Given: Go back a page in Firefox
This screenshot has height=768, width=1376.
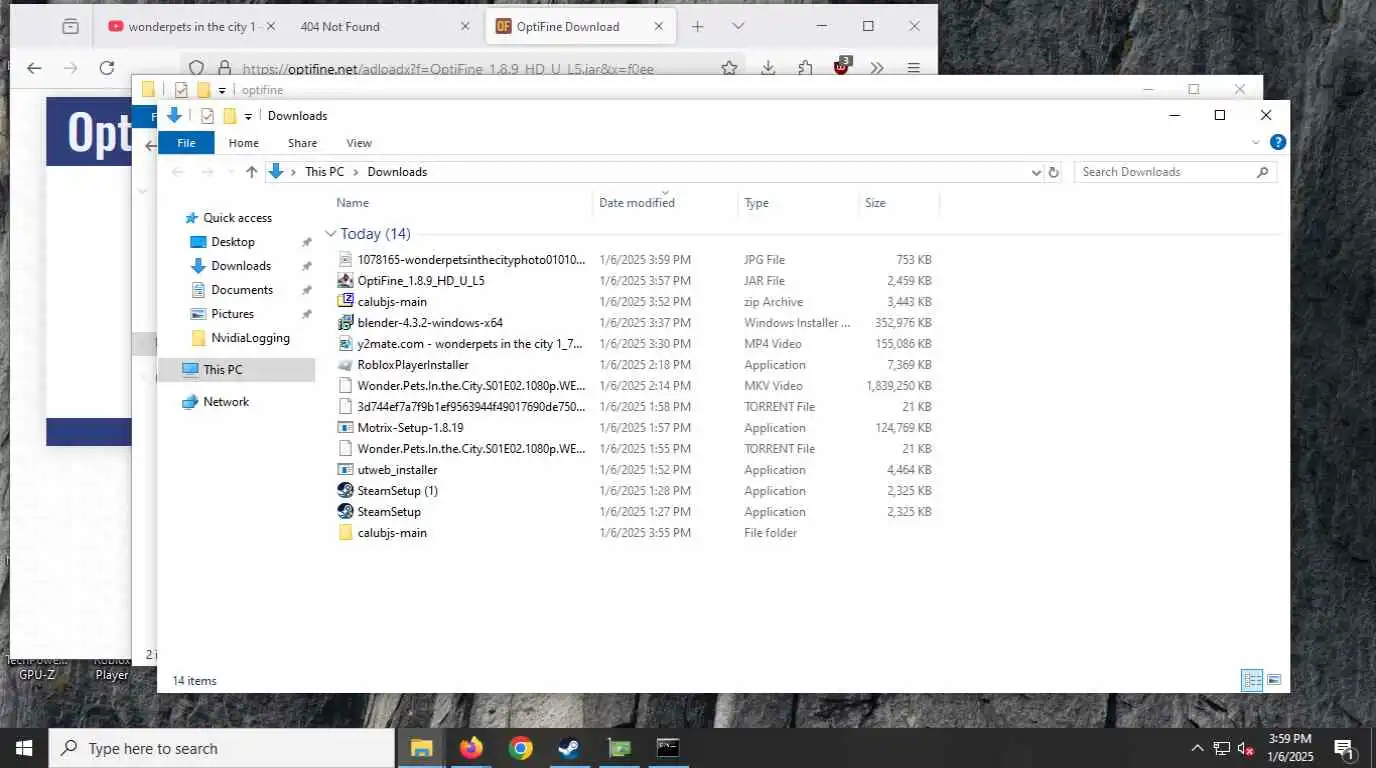Looking at the screenshot, I should click(x=34, y=68).
